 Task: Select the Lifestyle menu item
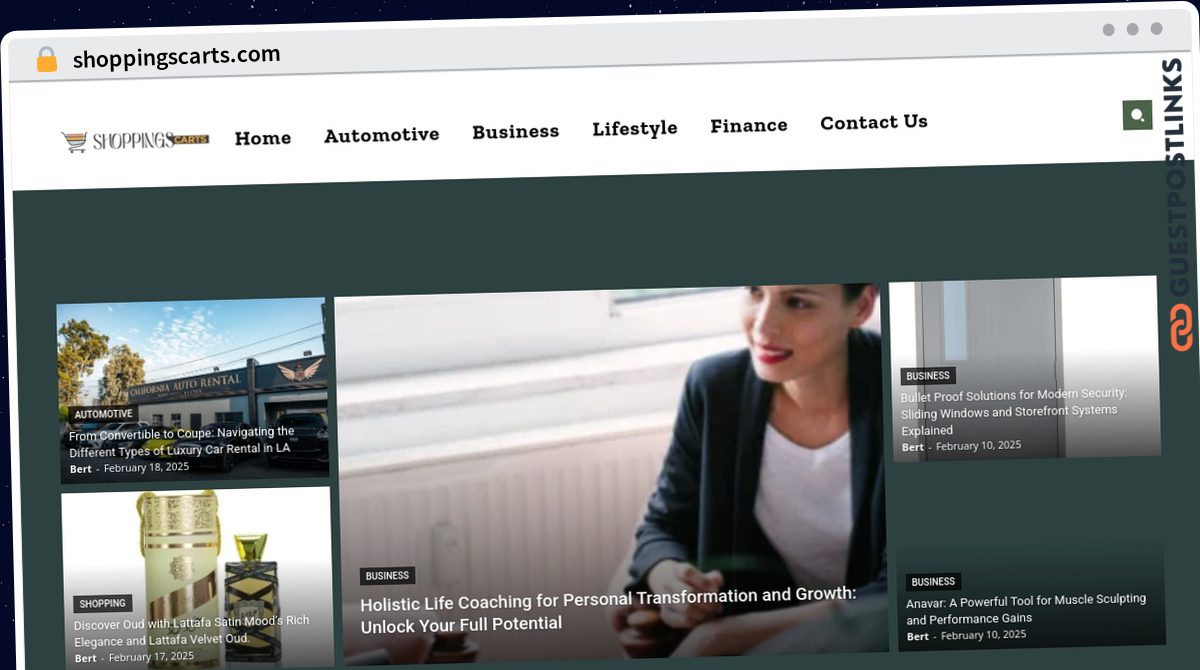click(634, 128)
